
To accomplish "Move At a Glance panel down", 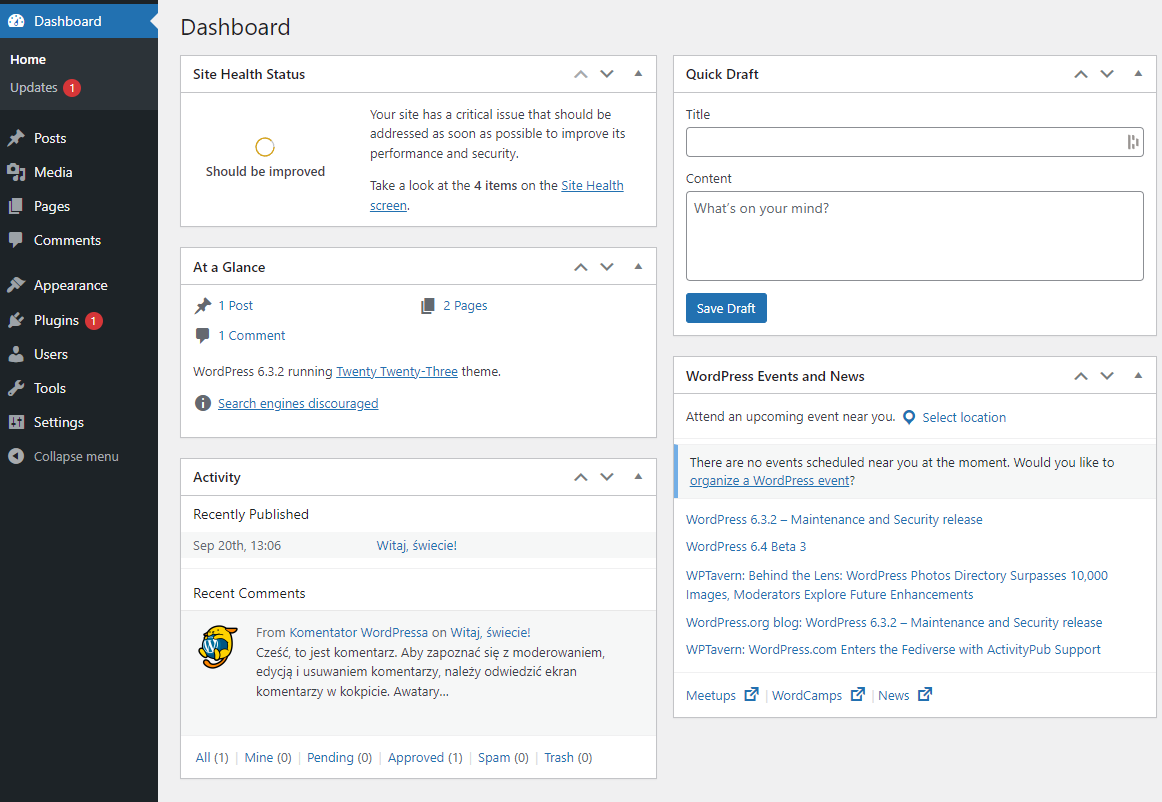I will 607,267.
